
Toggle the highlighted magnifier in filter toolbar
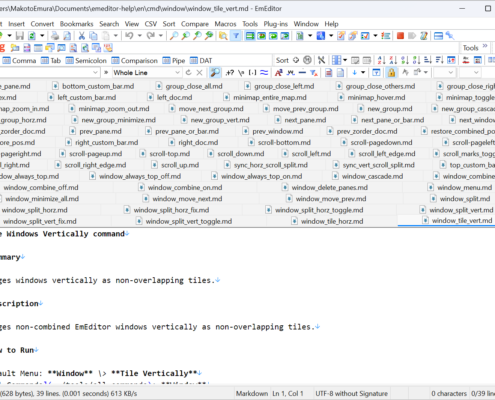(215, 72)
